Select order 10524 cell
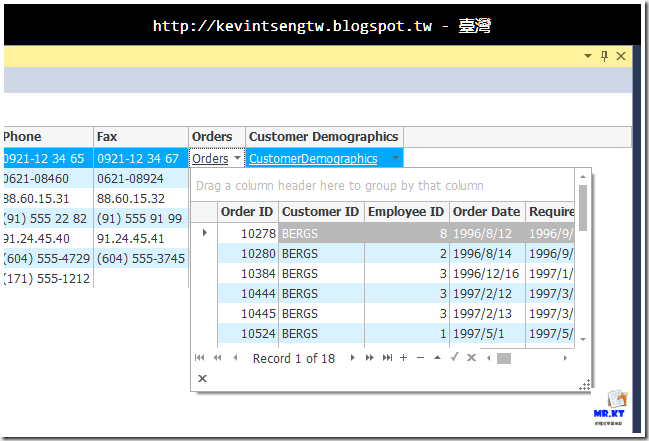 pos(248,333)
